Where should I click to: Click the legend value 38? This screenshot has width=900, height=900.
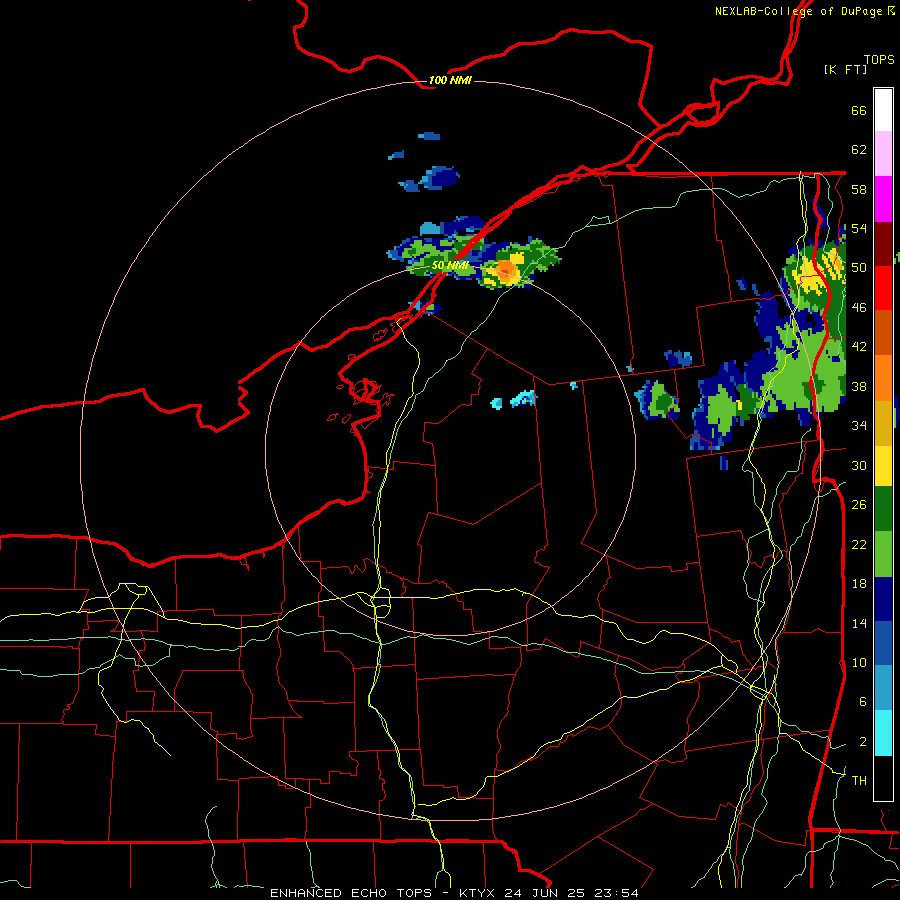pos(859,386)
